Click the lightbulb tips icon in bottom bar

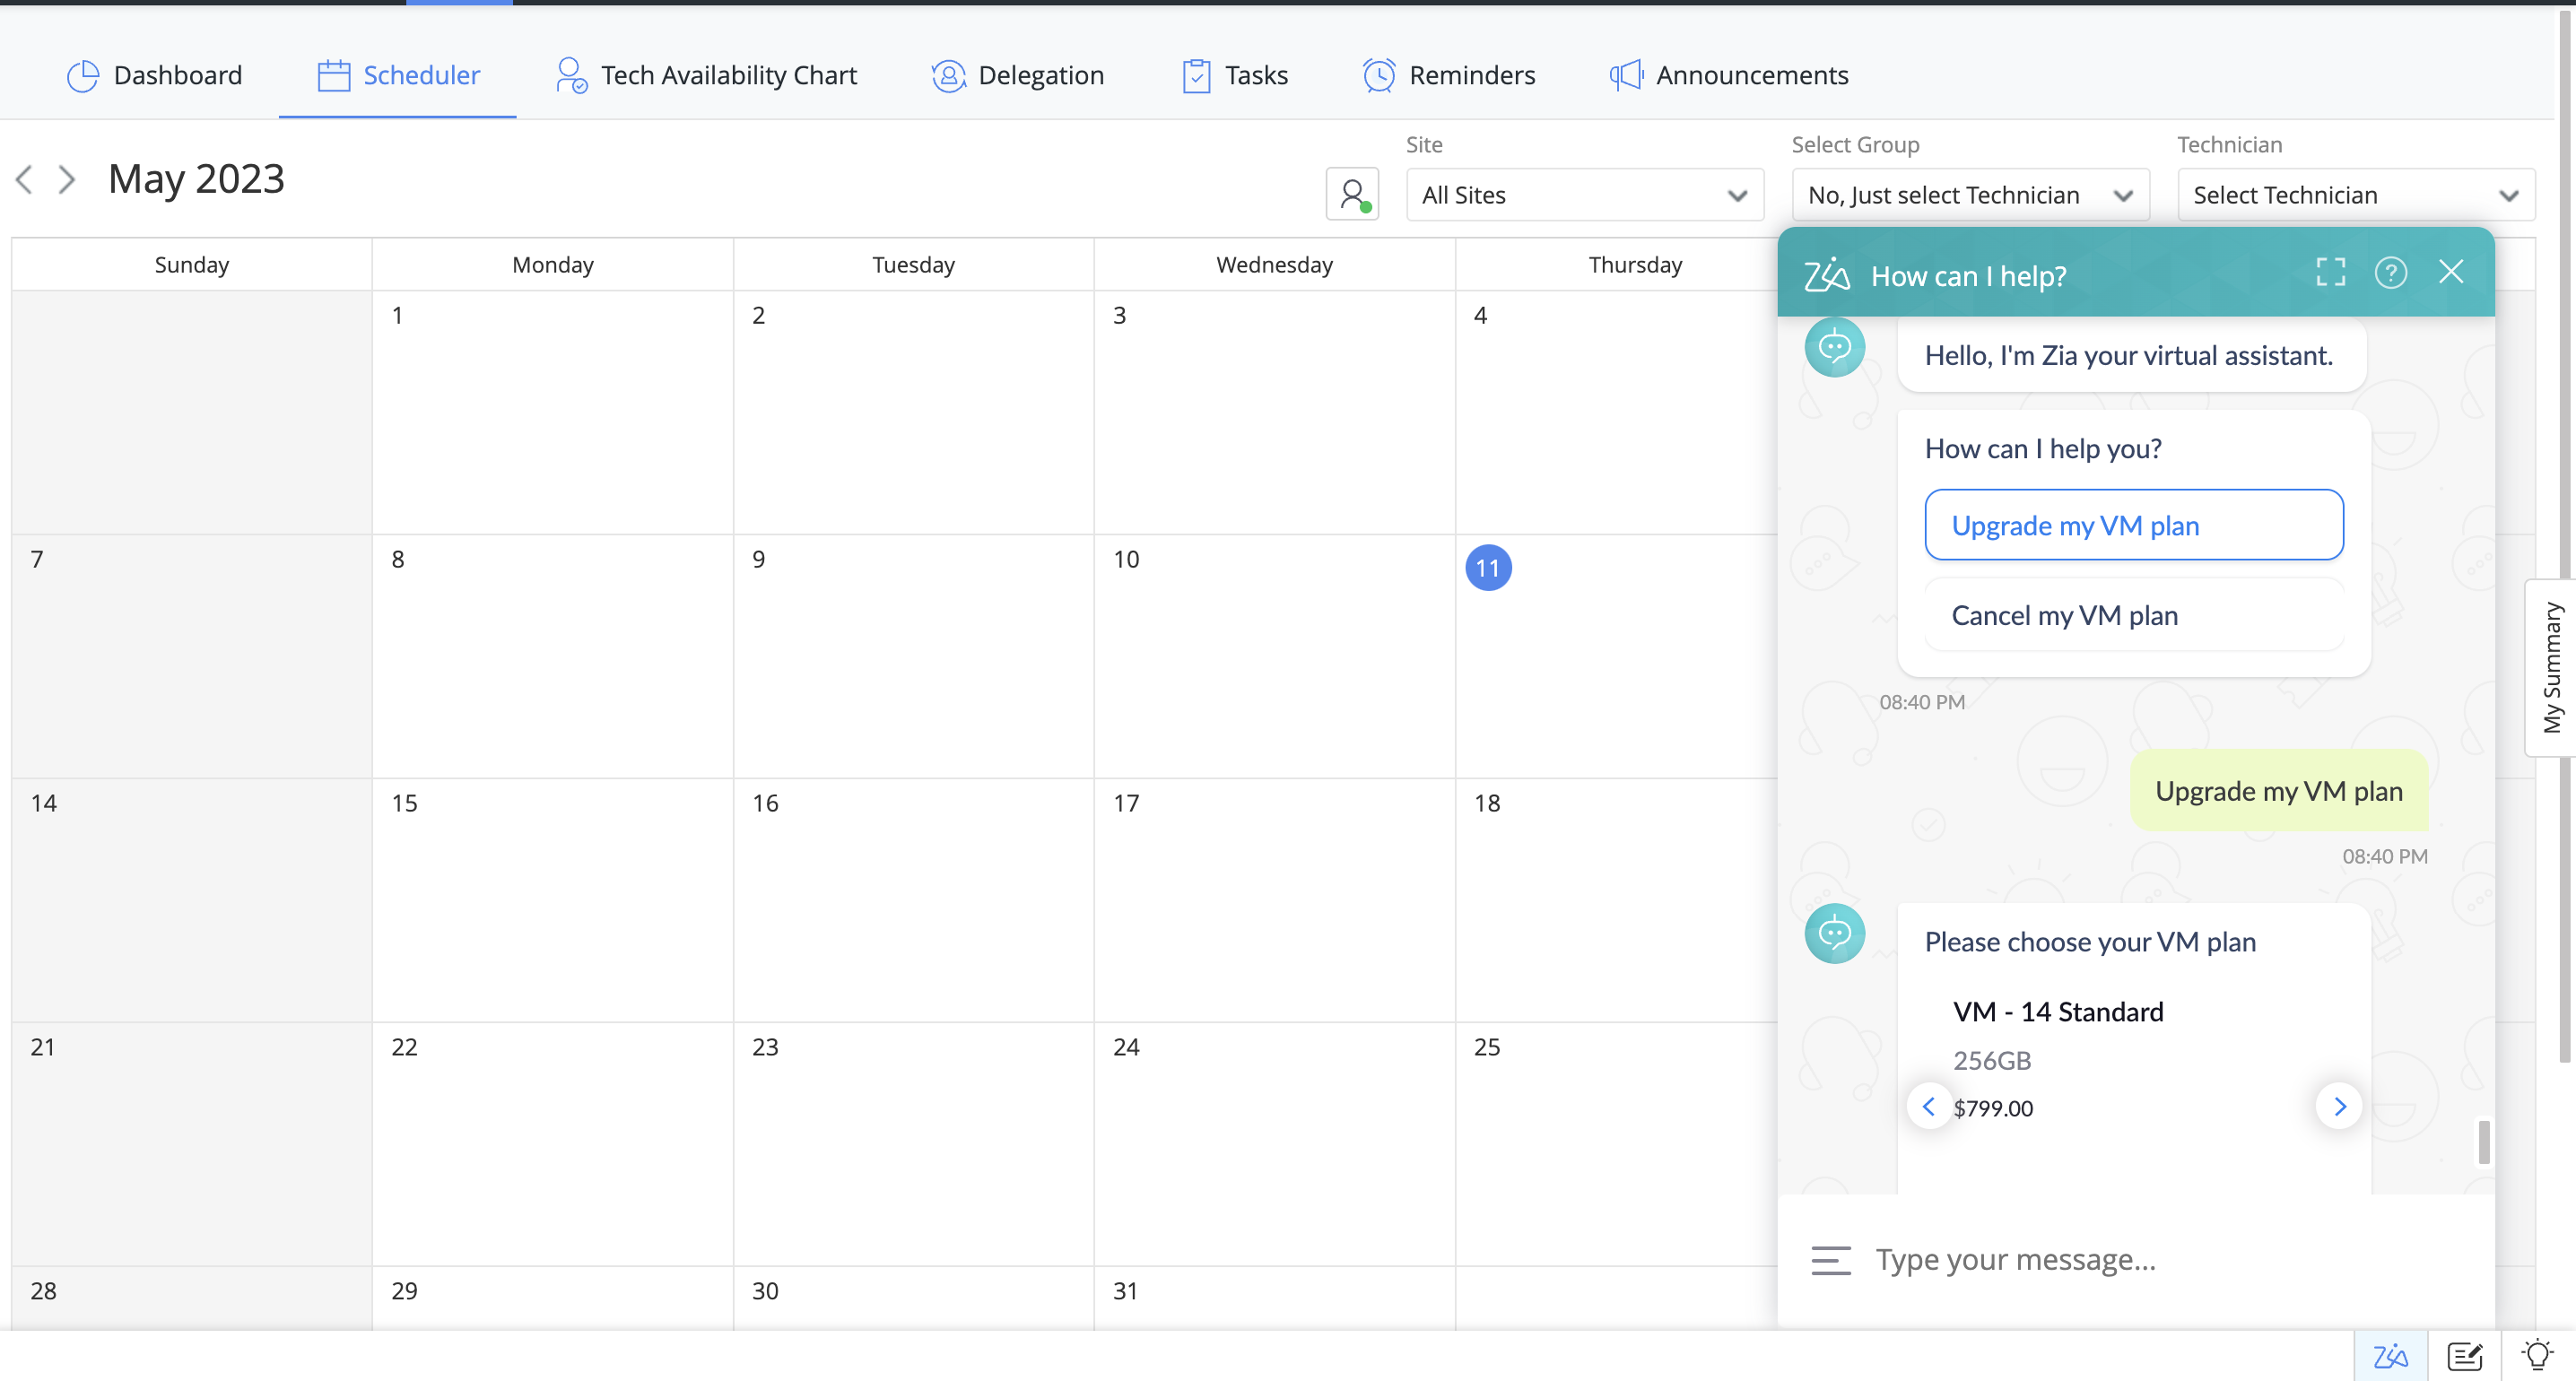(x=2537, y=1356)
